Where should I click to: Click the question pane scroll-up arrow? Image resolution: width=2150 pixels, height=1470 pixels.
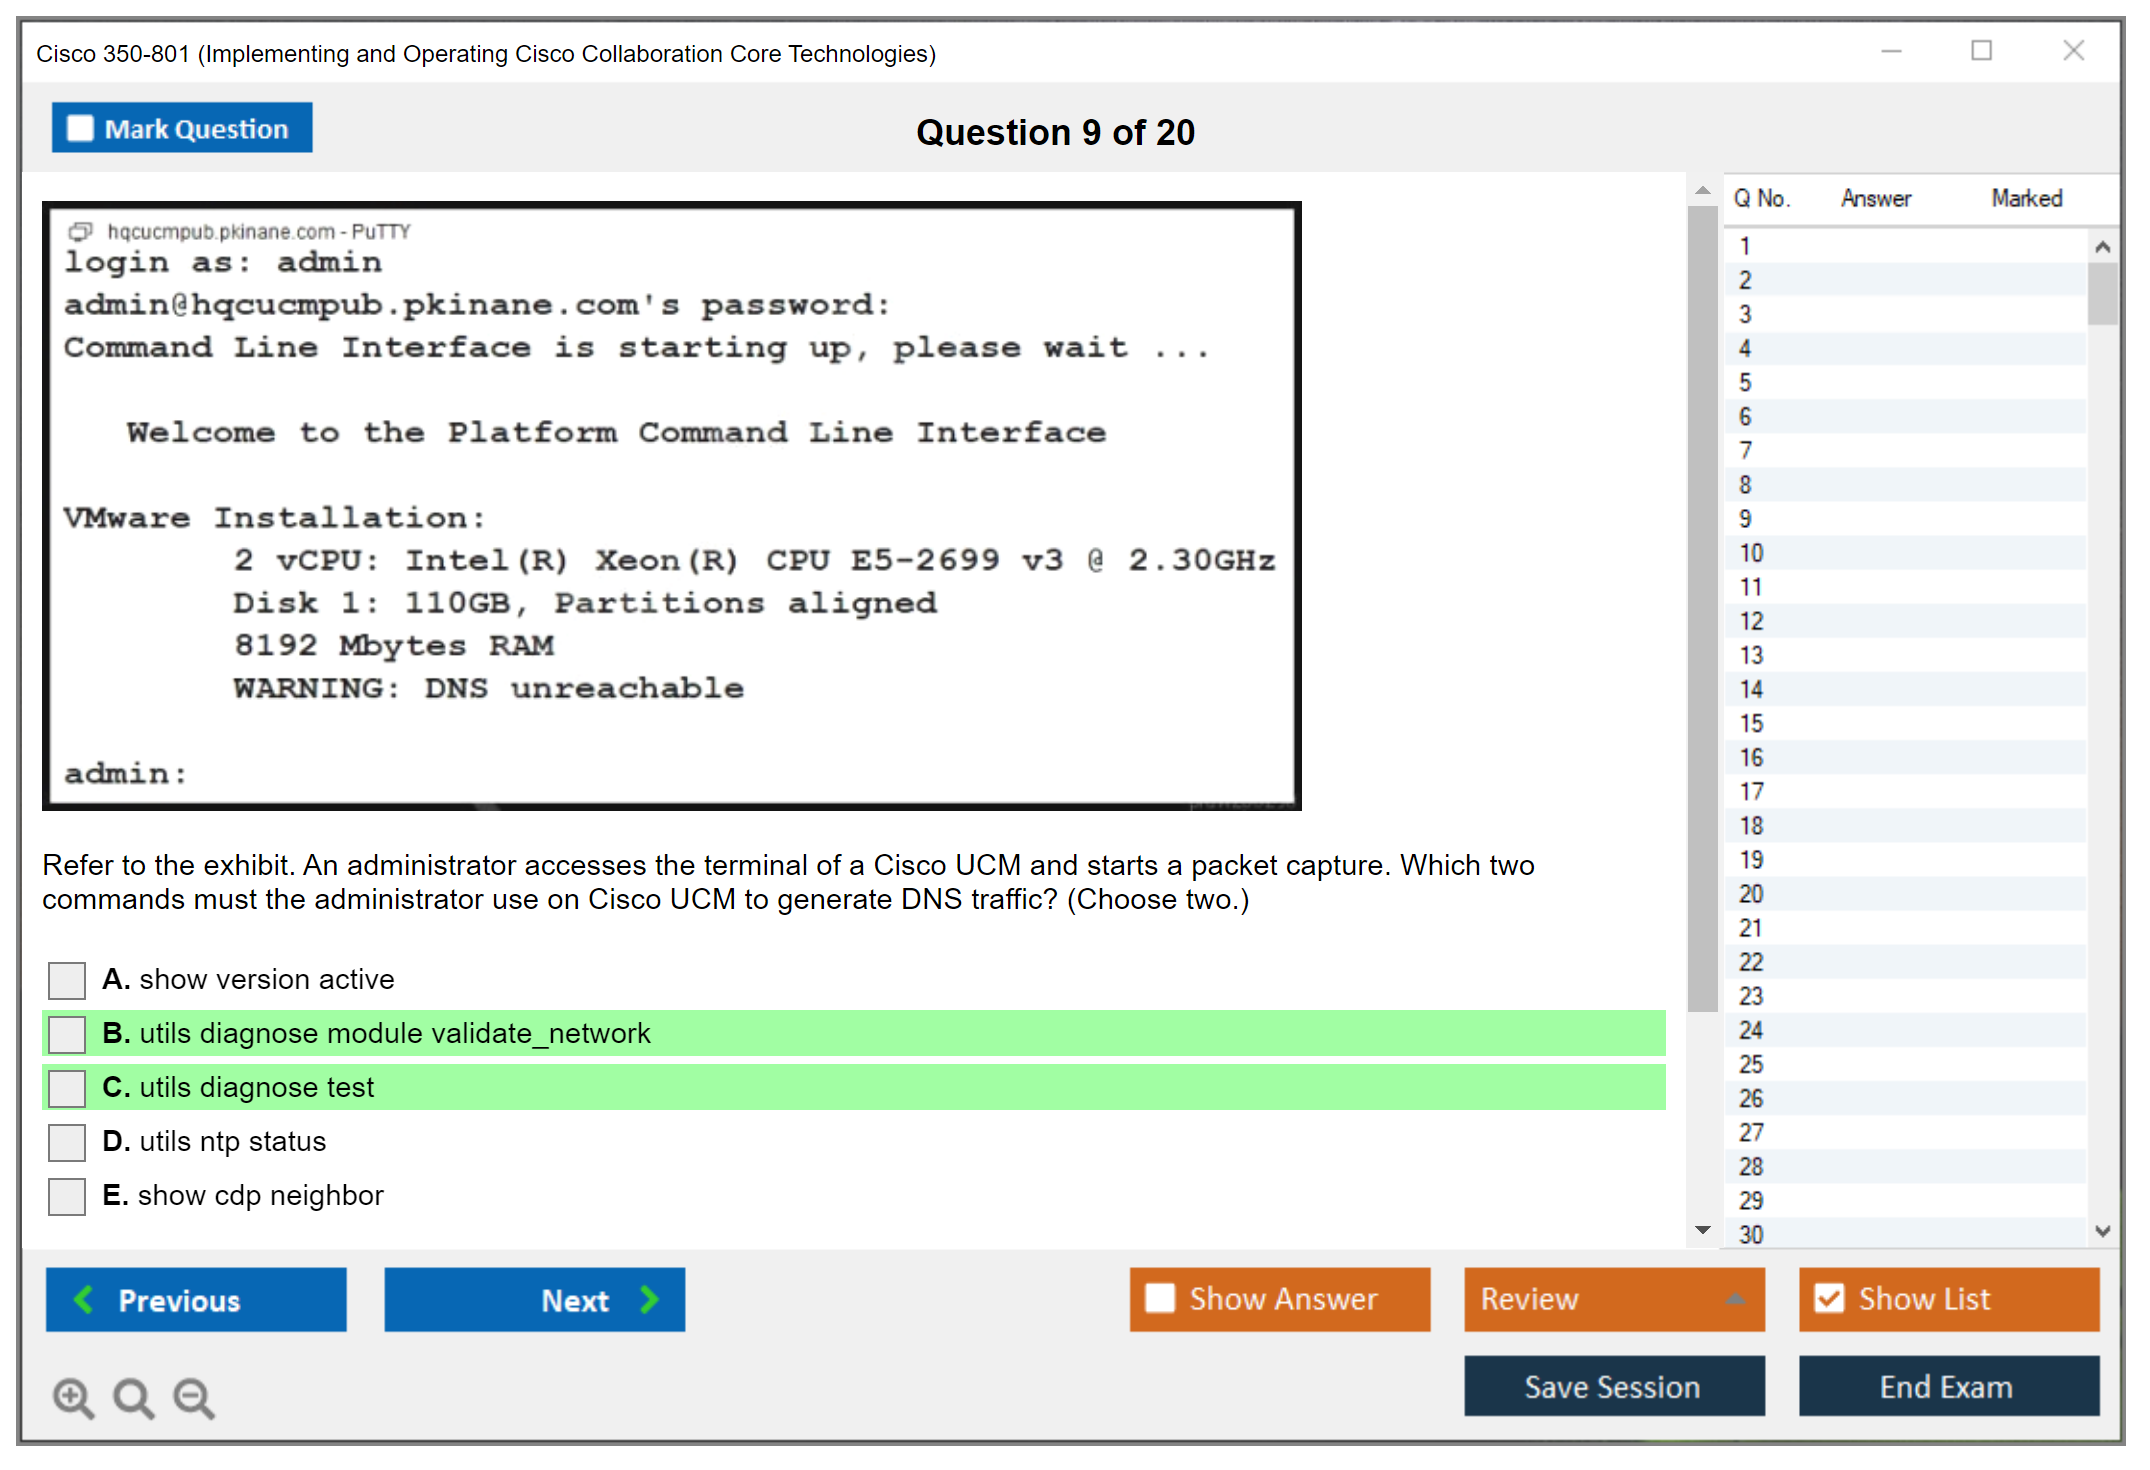(1702, 190)
